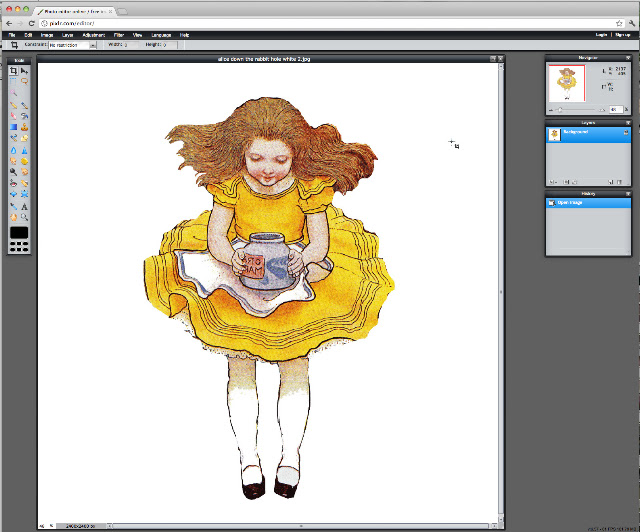
Task: Select the Smudge tool
Action: [x=13, y=161]
